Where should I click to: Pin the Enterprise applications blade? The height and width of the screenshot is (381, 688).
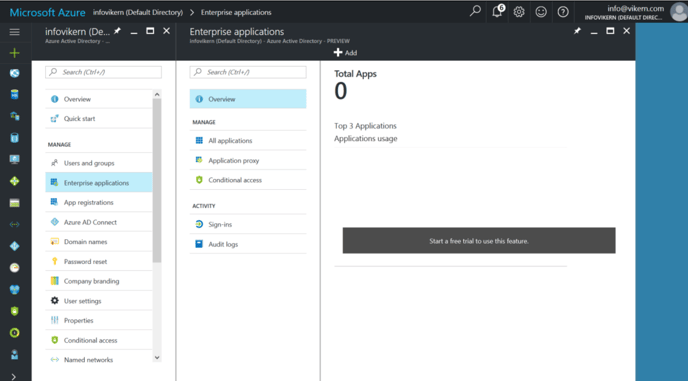pyautogui.click(x=577, y=31)
